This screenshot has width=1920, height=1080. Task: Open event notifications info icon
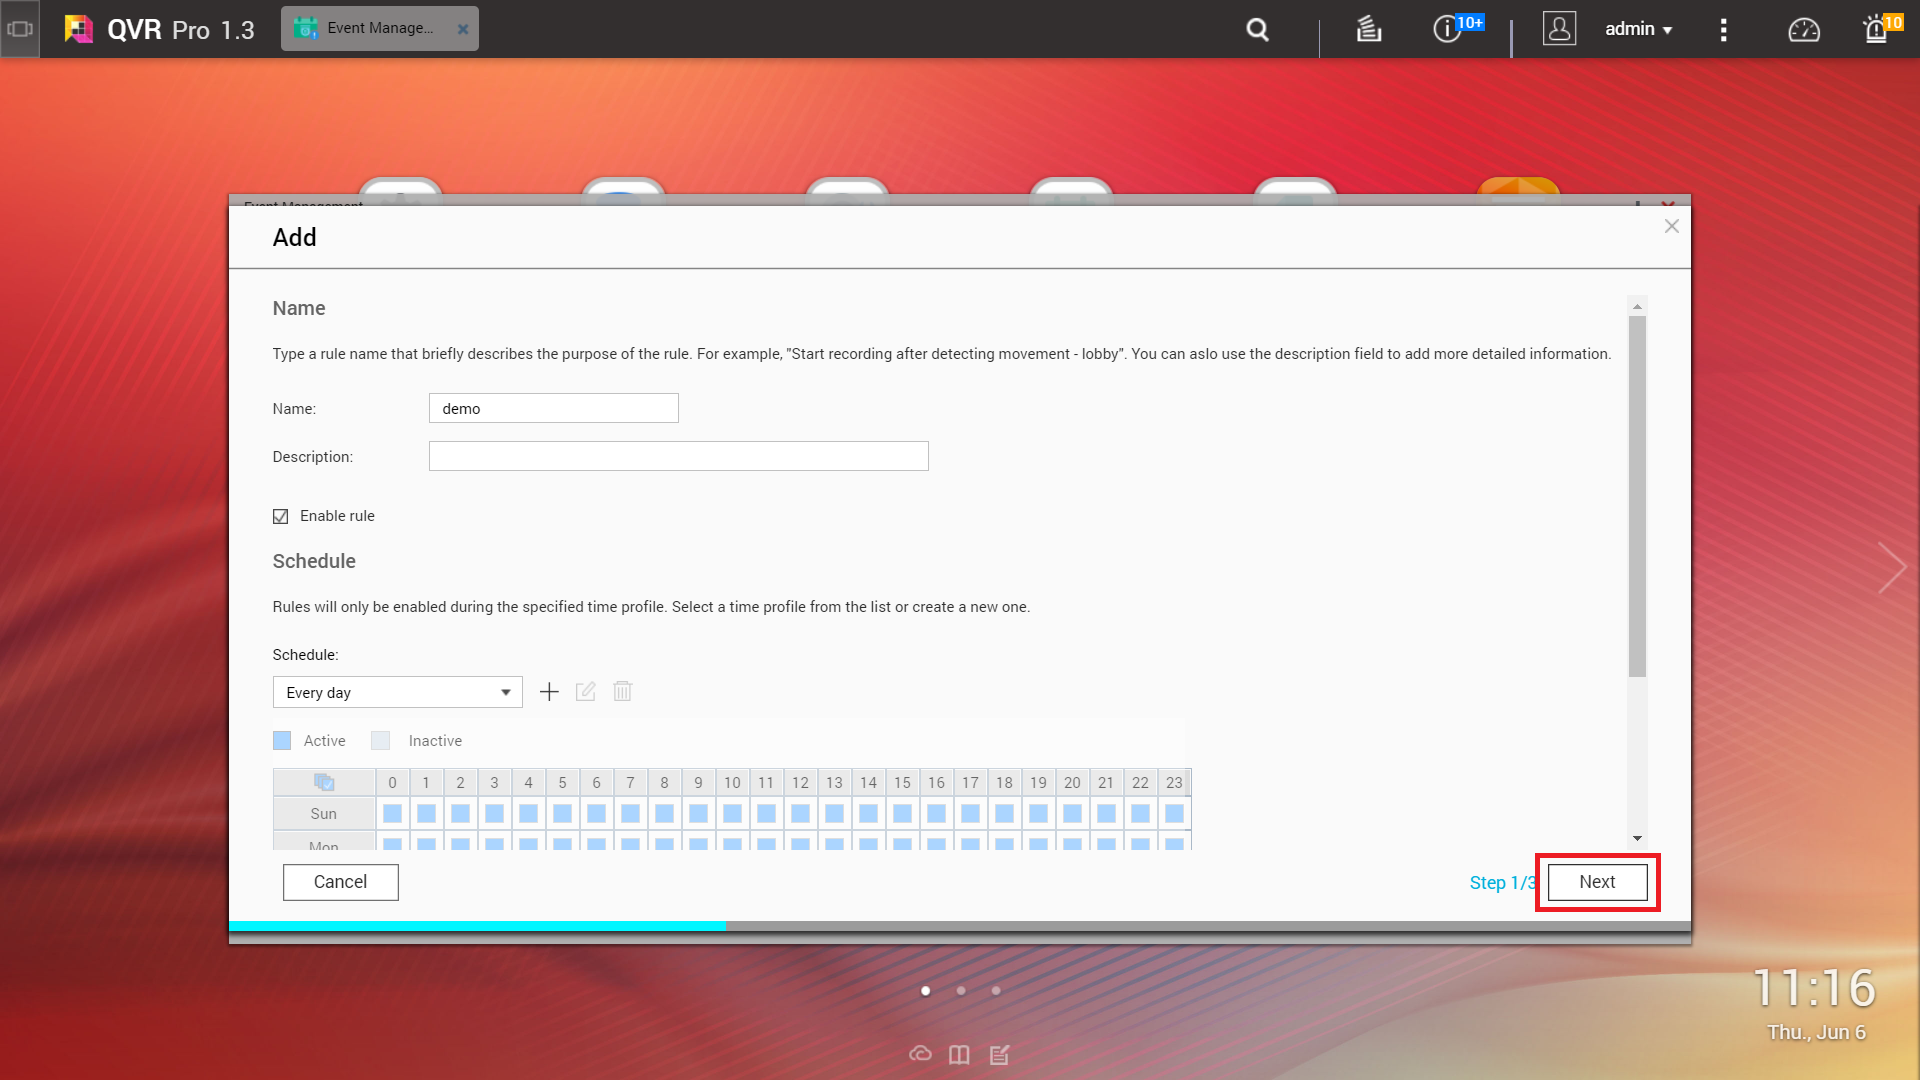click(x=1446, y=29)
